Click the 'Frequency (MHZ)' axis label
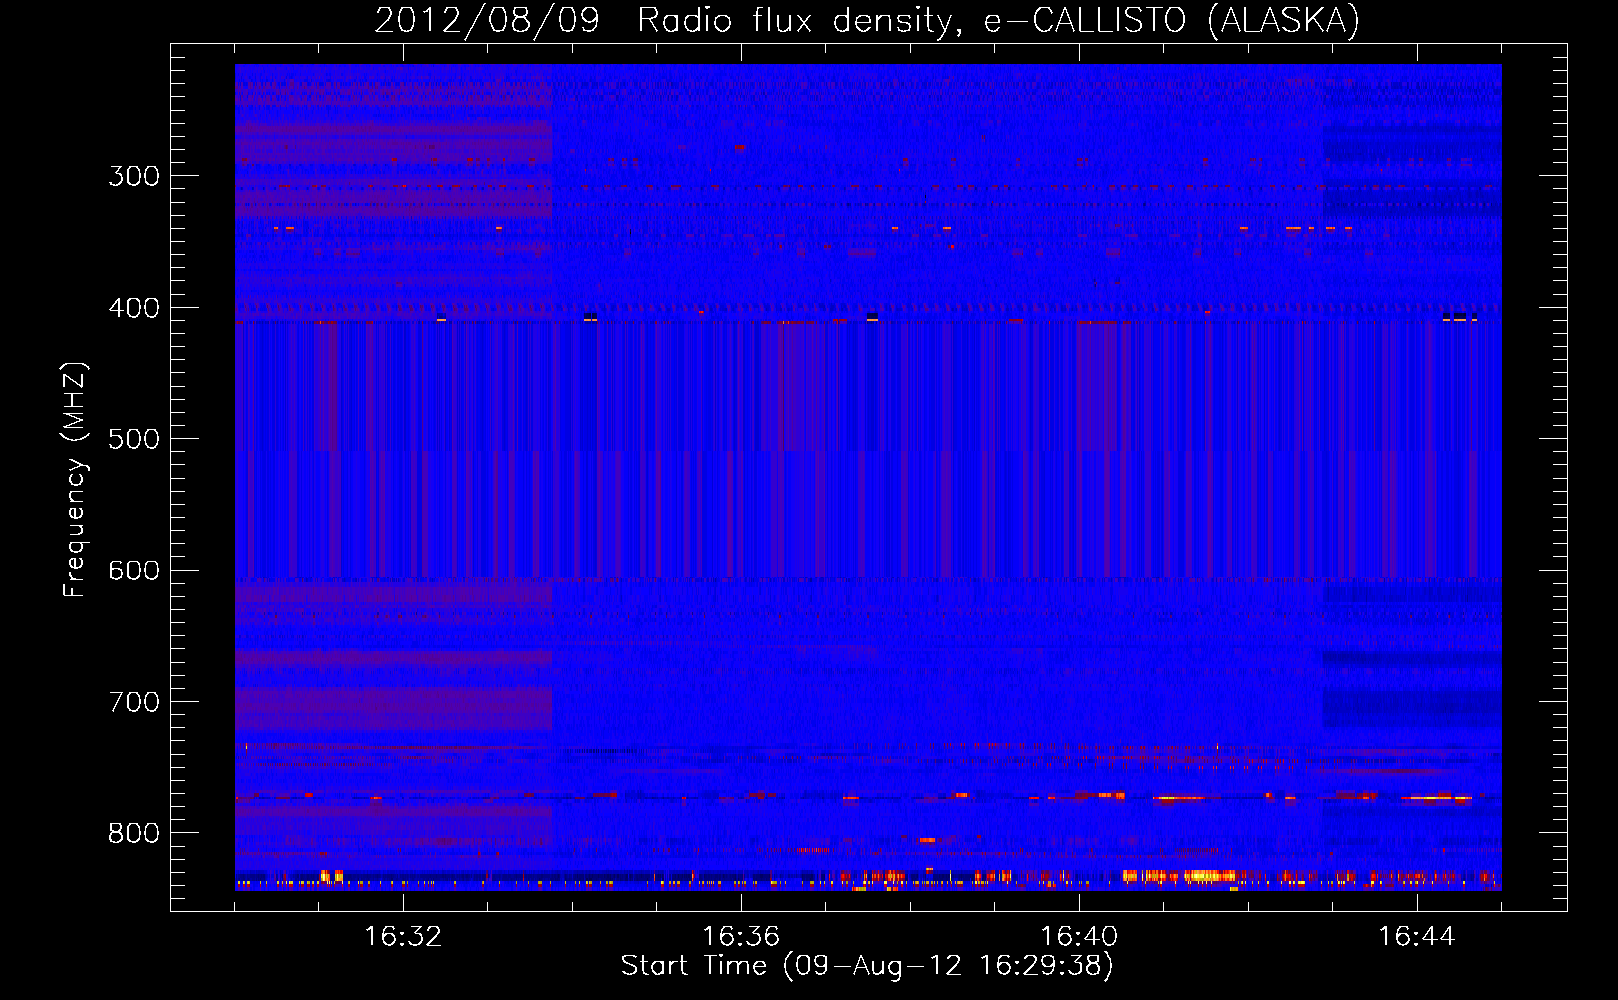The image size is (1618, 1000). point(75,479)
